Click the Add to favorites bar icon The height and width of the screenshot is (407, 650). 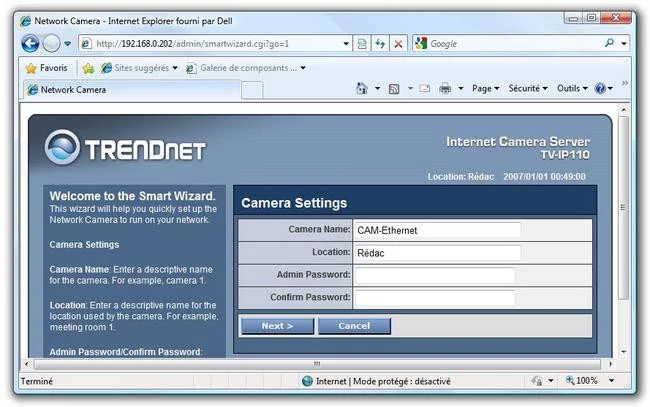(88, 68)
